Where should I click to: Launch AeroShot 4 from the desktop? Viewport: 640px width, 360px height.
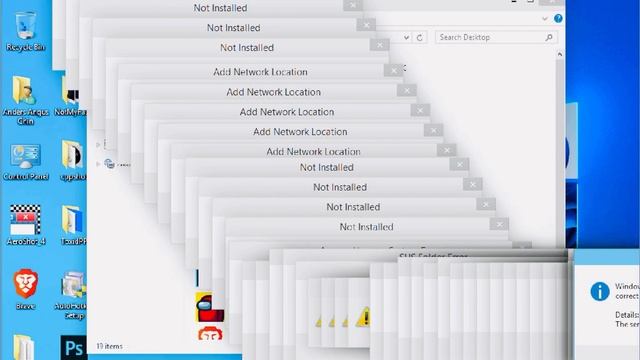click(25, 225)
